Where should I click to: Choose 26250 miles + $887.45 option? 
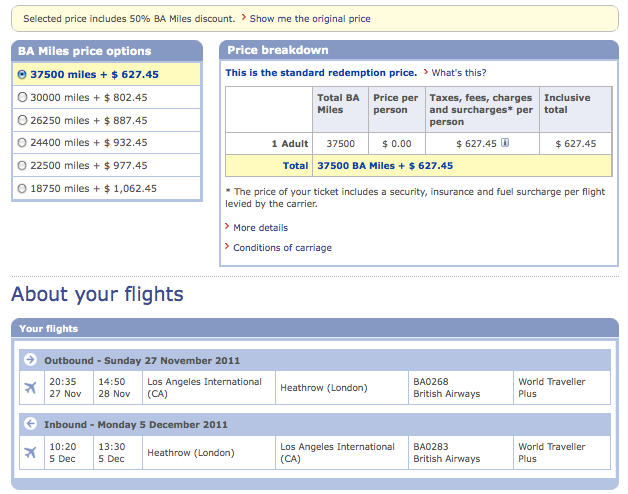pyautogui.click(x=23, y=120)
